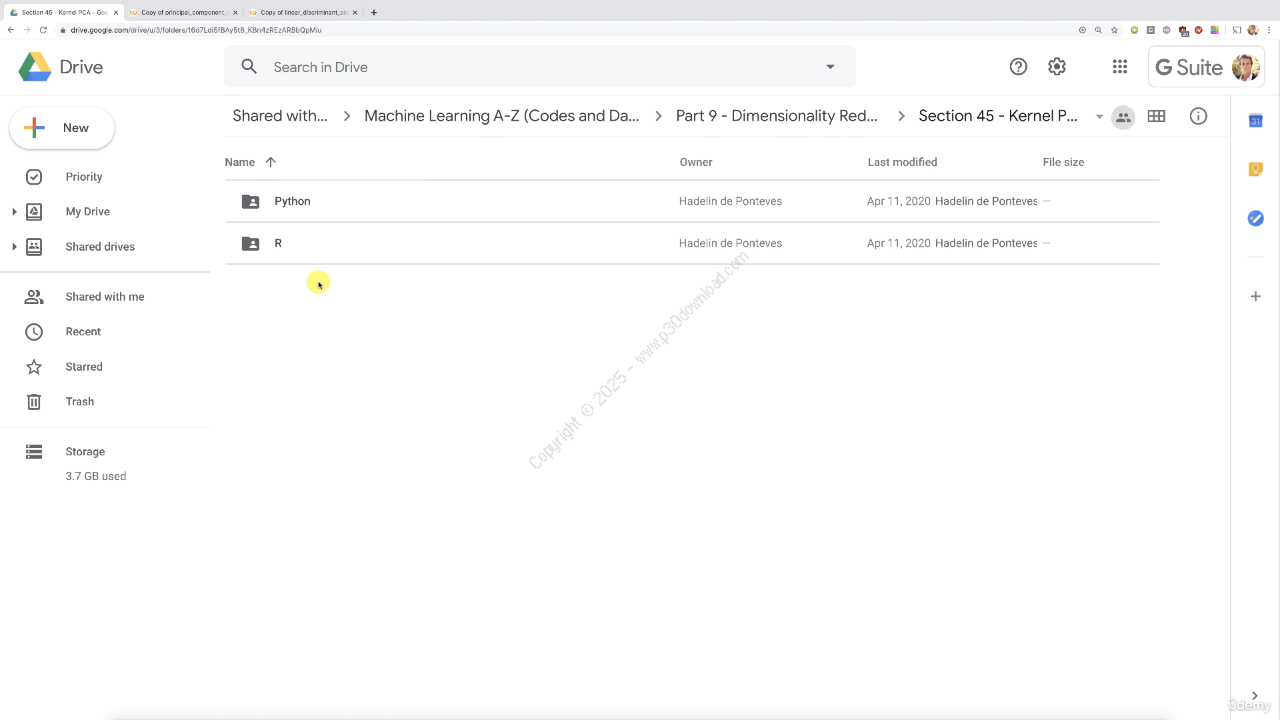The width and height of the screenshot is (1280, 720).
Task: Open Google Calendar in the side panel
Action: (1255, 121)
